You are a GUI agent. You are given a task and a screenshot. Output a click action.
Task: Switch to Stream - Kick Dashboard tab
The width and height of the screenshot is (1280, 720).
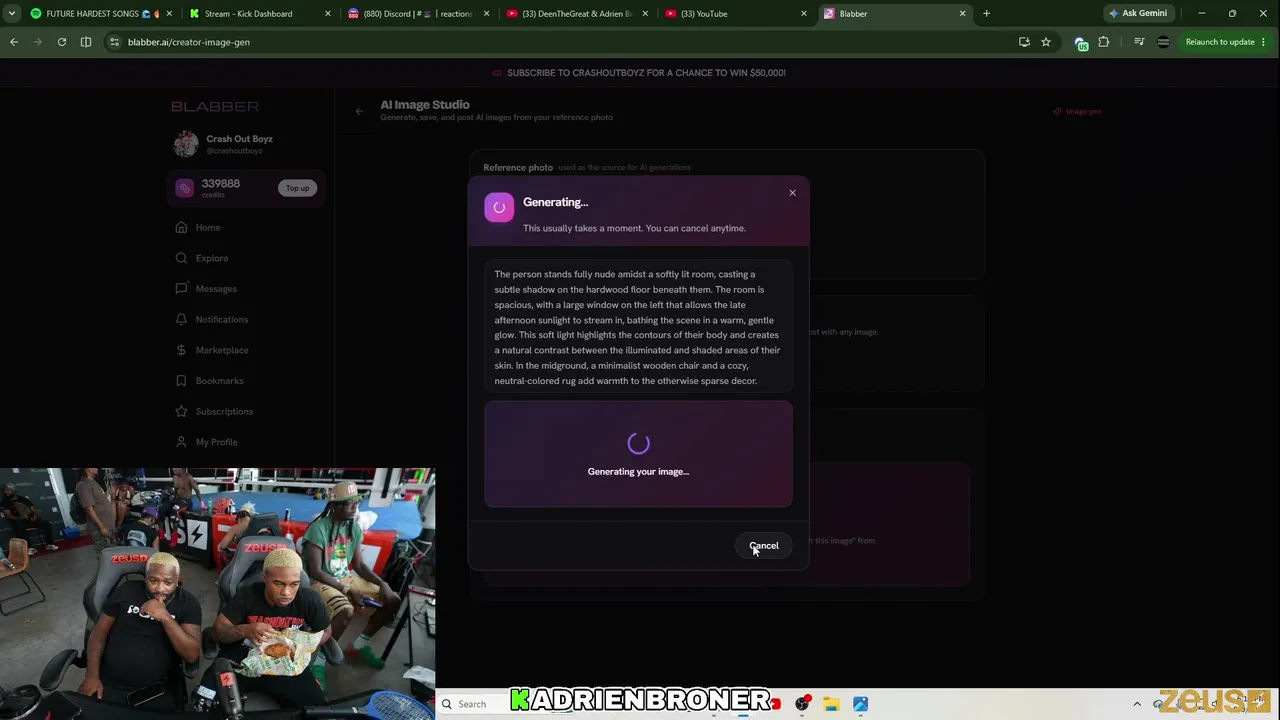[259, 14]
